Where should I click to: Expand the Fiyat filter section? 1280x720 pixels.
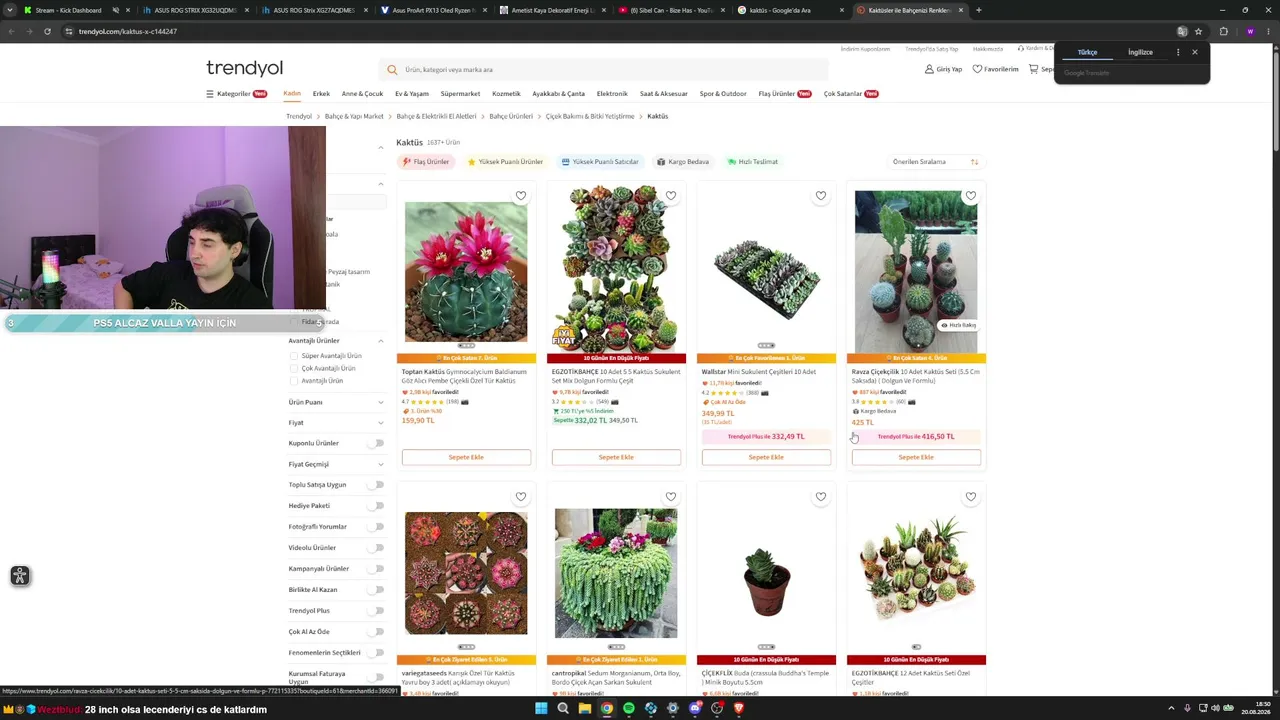[x=381, y=423]
